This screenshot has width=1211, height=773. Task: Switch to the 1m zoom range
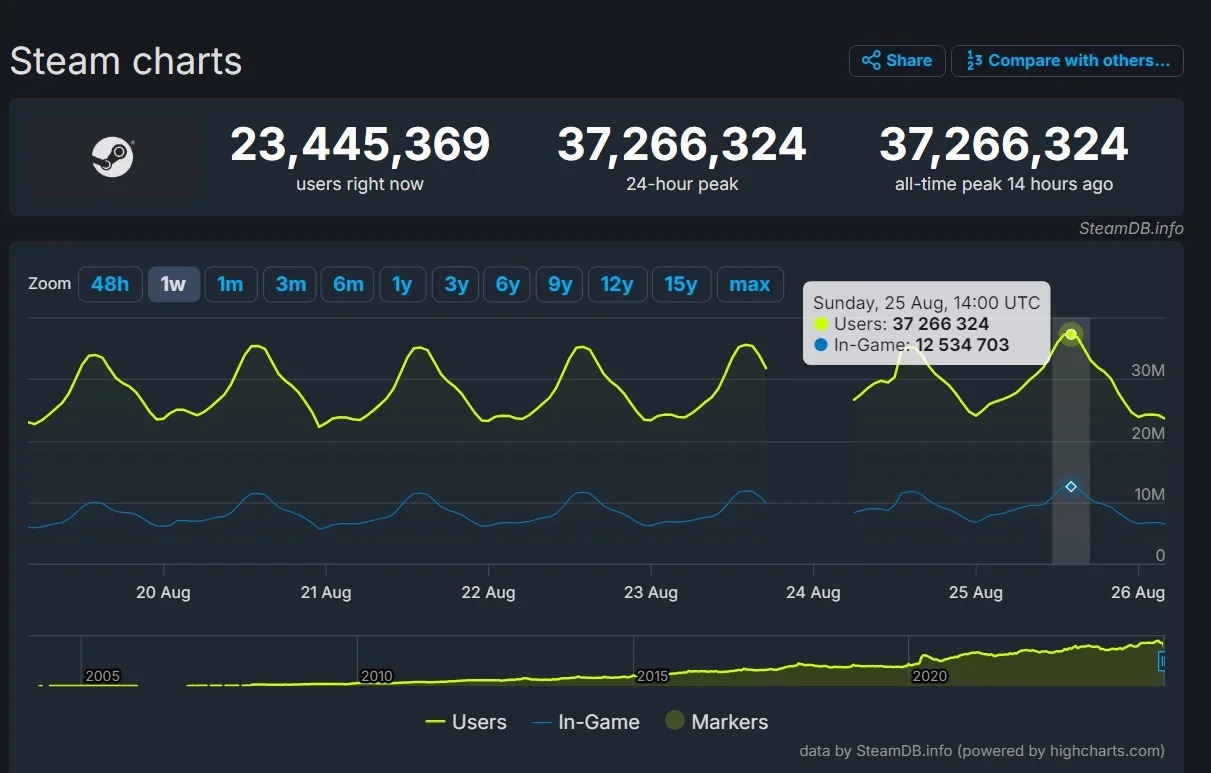click(231, 284)
